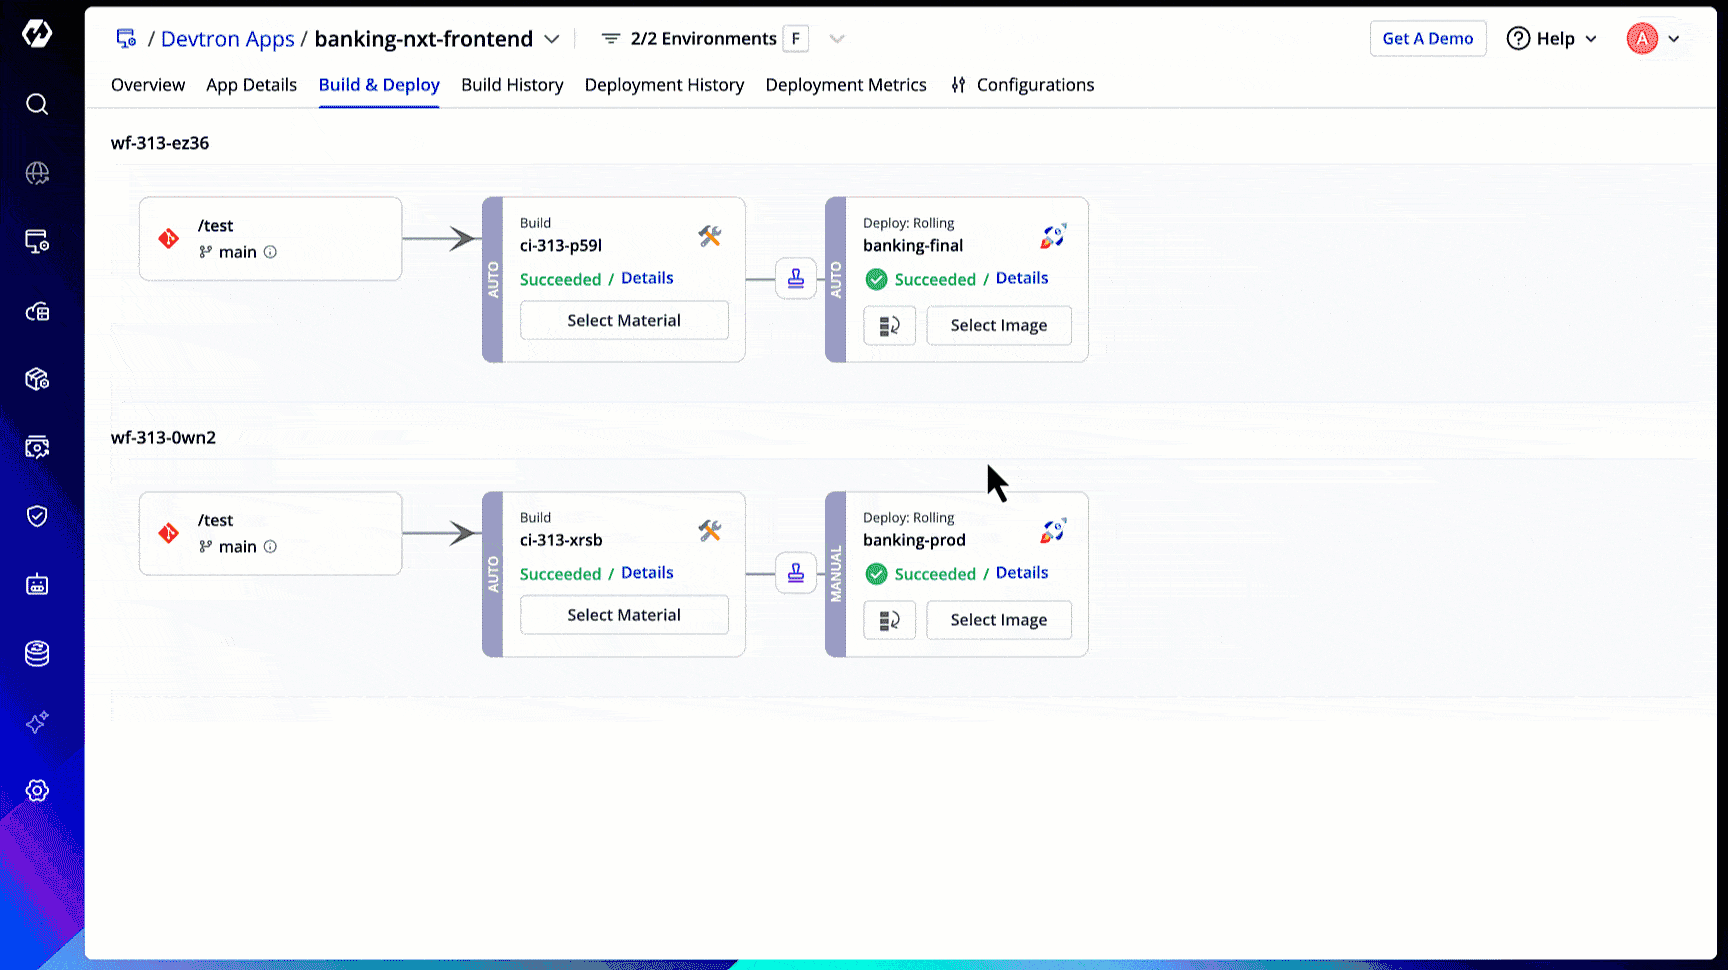The width and height of the screenshot is (1728, 970).
Task: Switch to the Deployment Metrics tab
Action: pyautogui.click(x=846, y=85)
